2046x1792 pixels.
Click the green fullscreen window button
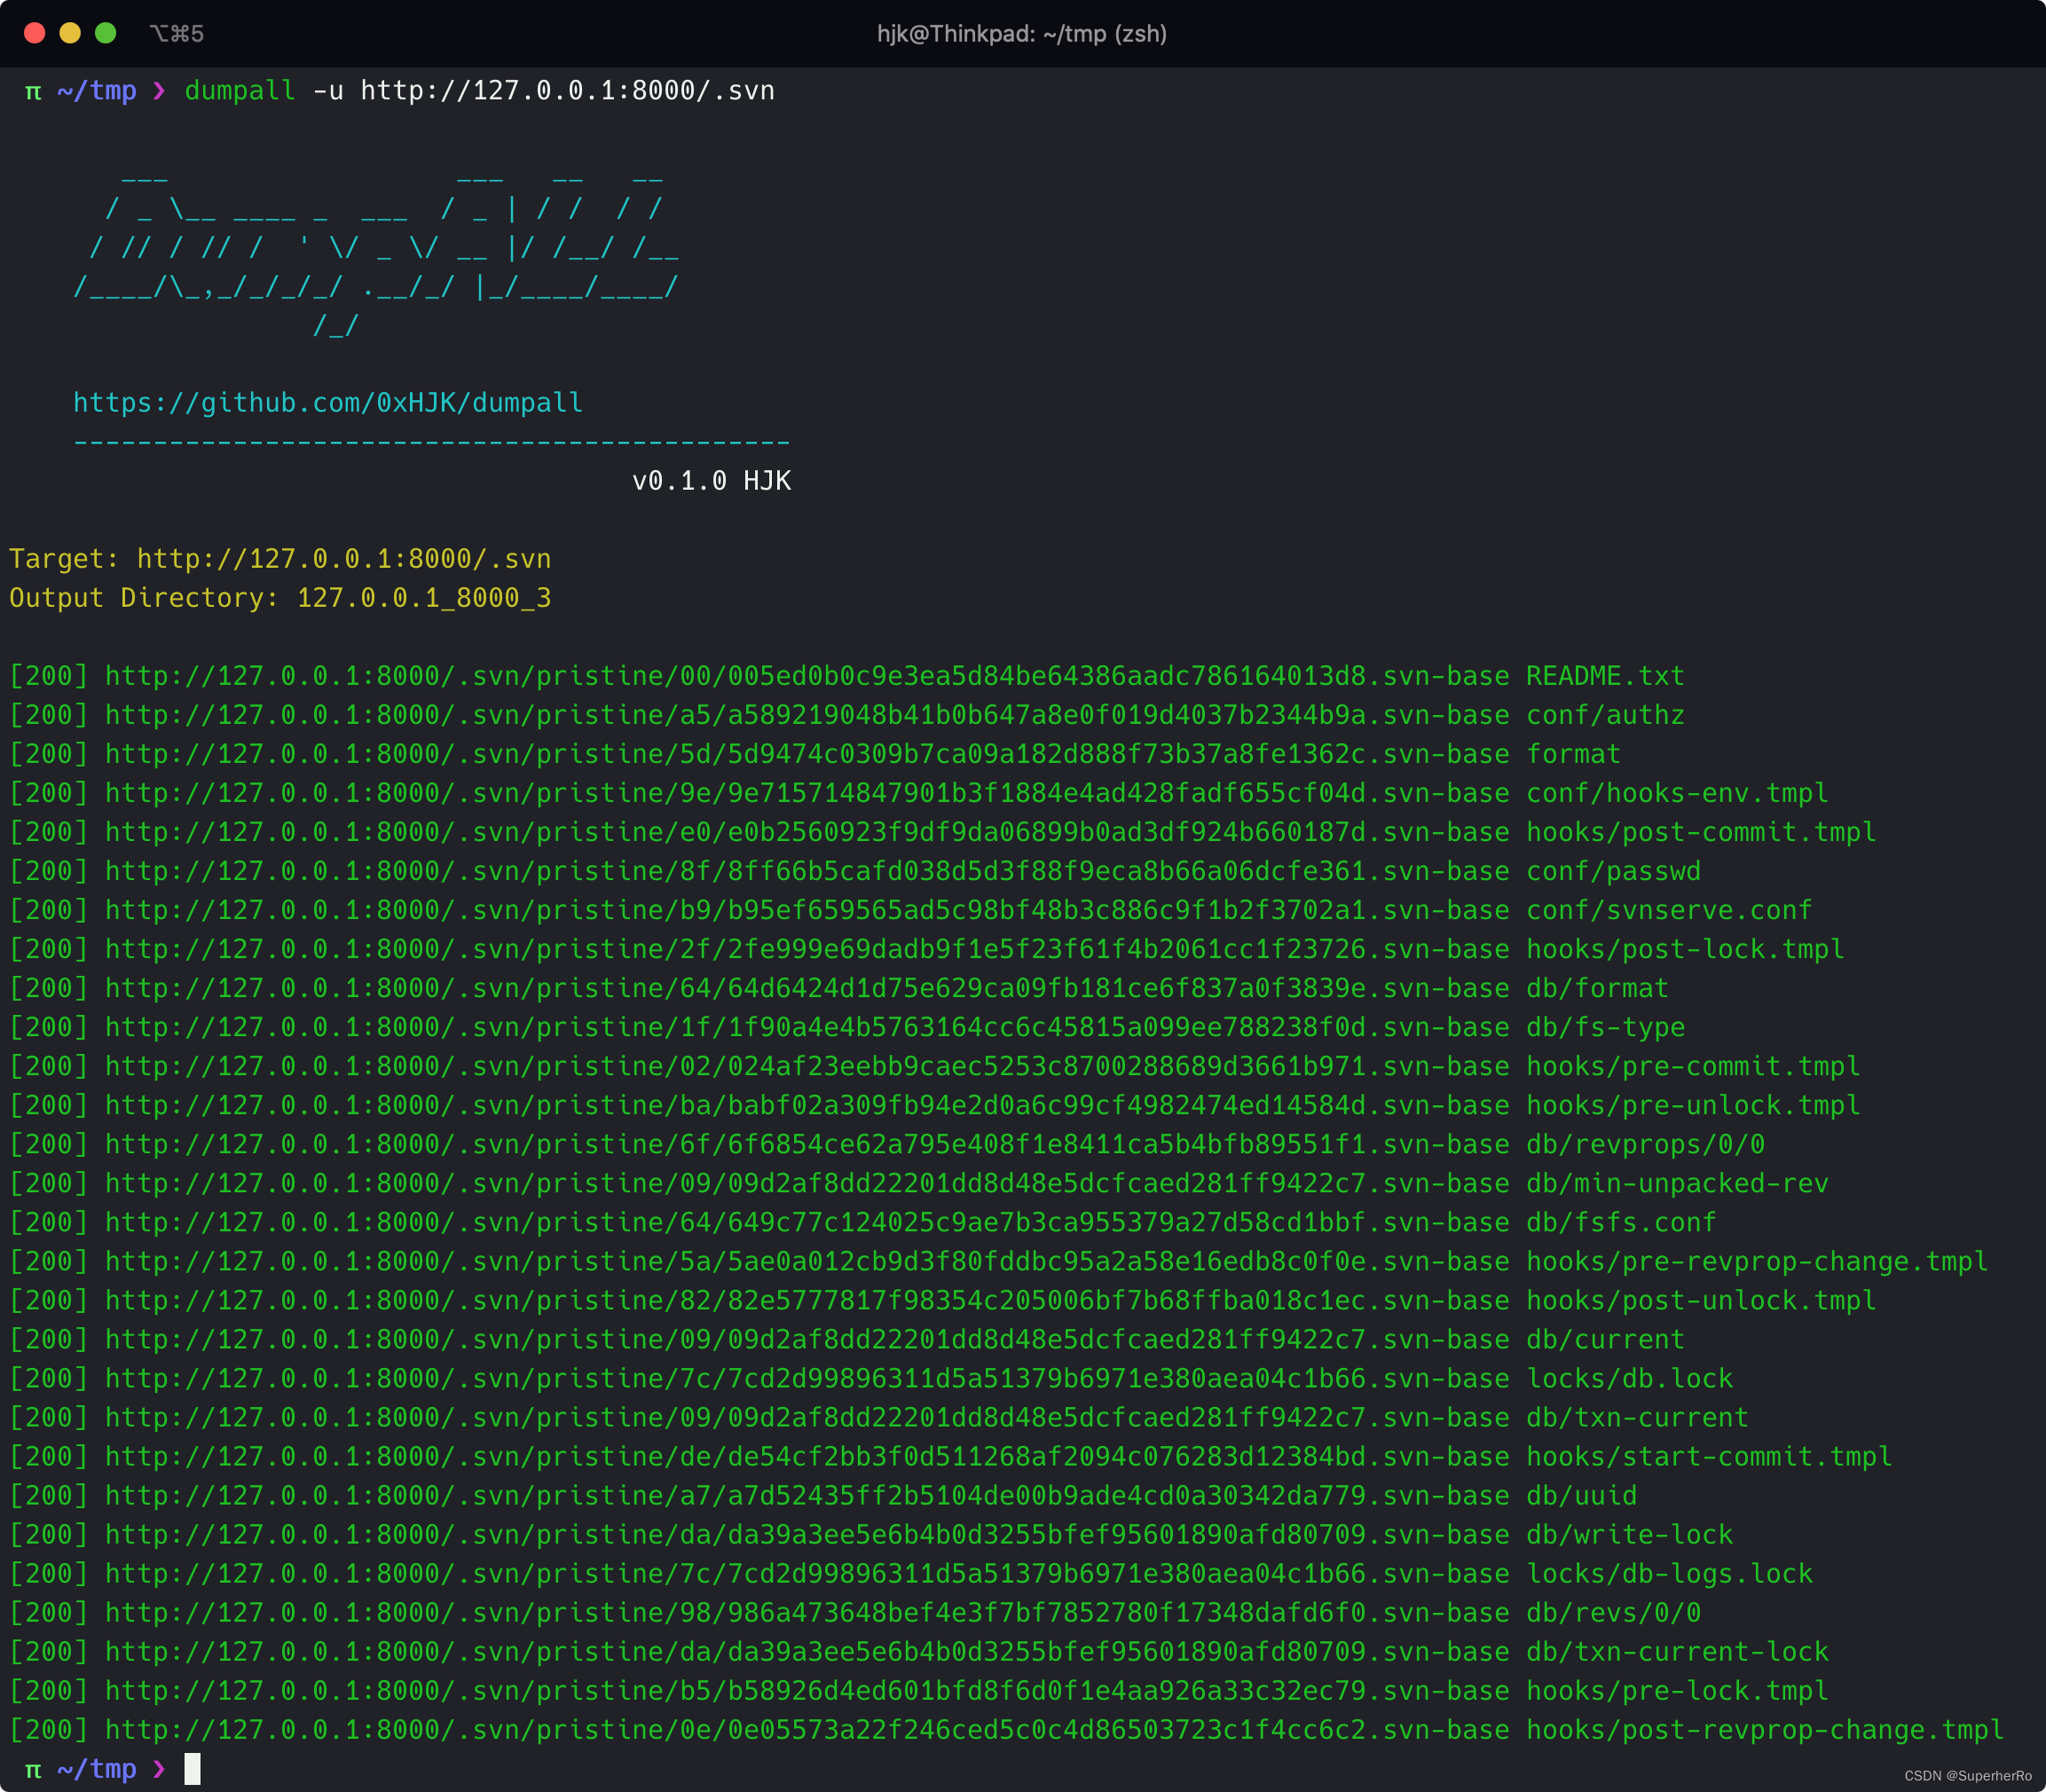(x=106, y=33)
